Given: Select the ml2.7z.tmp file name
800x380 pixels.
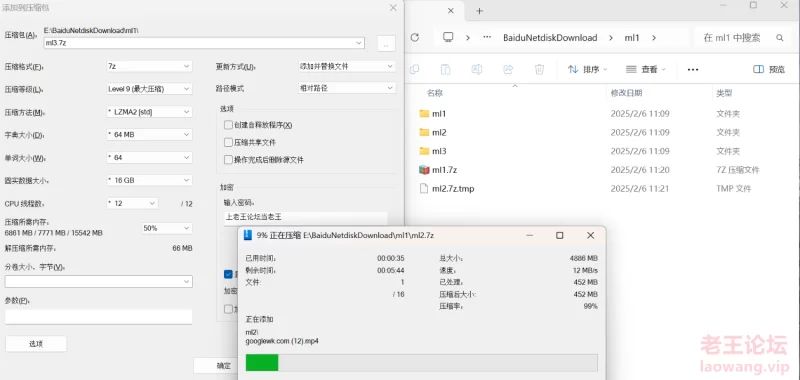Looking at the screenshot, I should coord(453,189).
